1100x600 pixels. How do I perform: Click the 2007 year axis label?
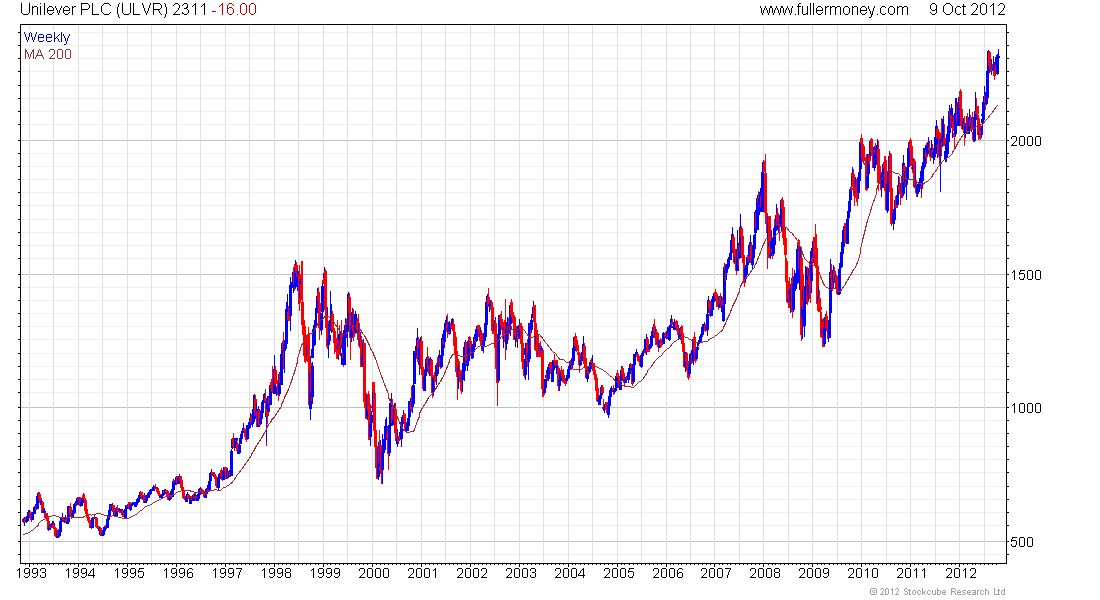tap(716, 573)
